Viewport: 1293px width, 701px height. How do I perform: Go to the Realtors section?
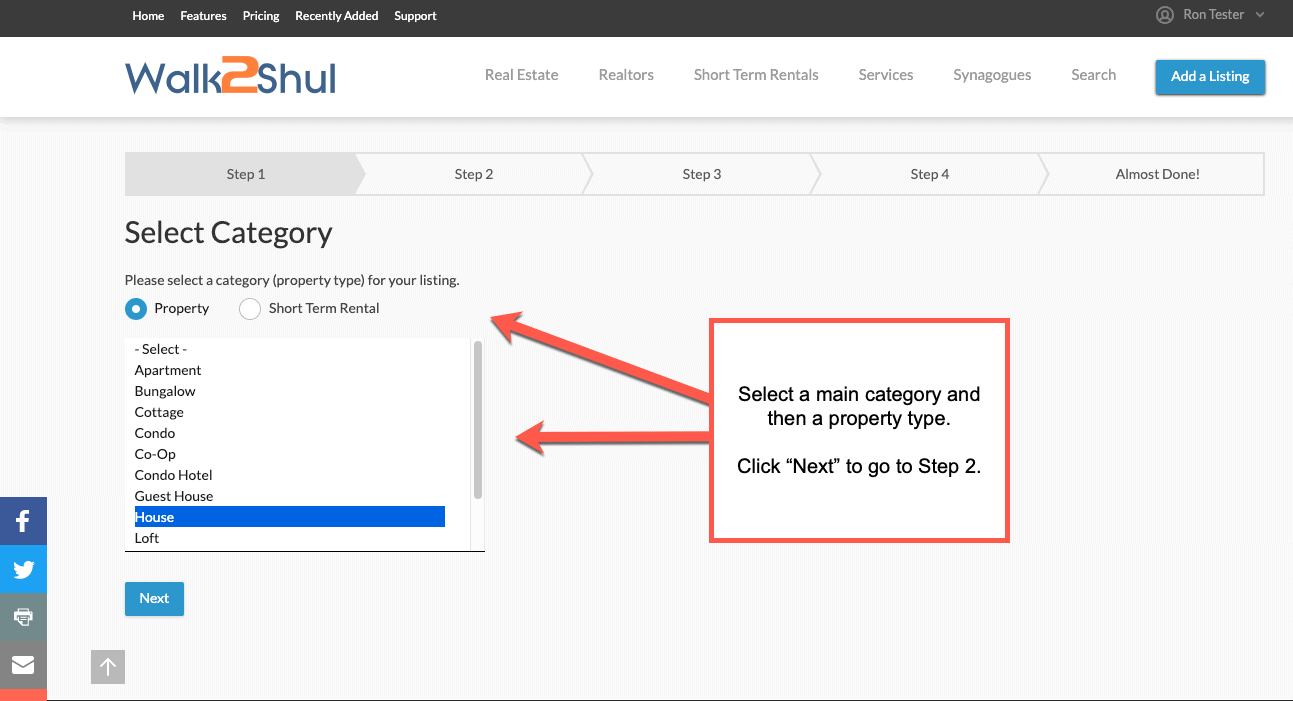point(626,75)
